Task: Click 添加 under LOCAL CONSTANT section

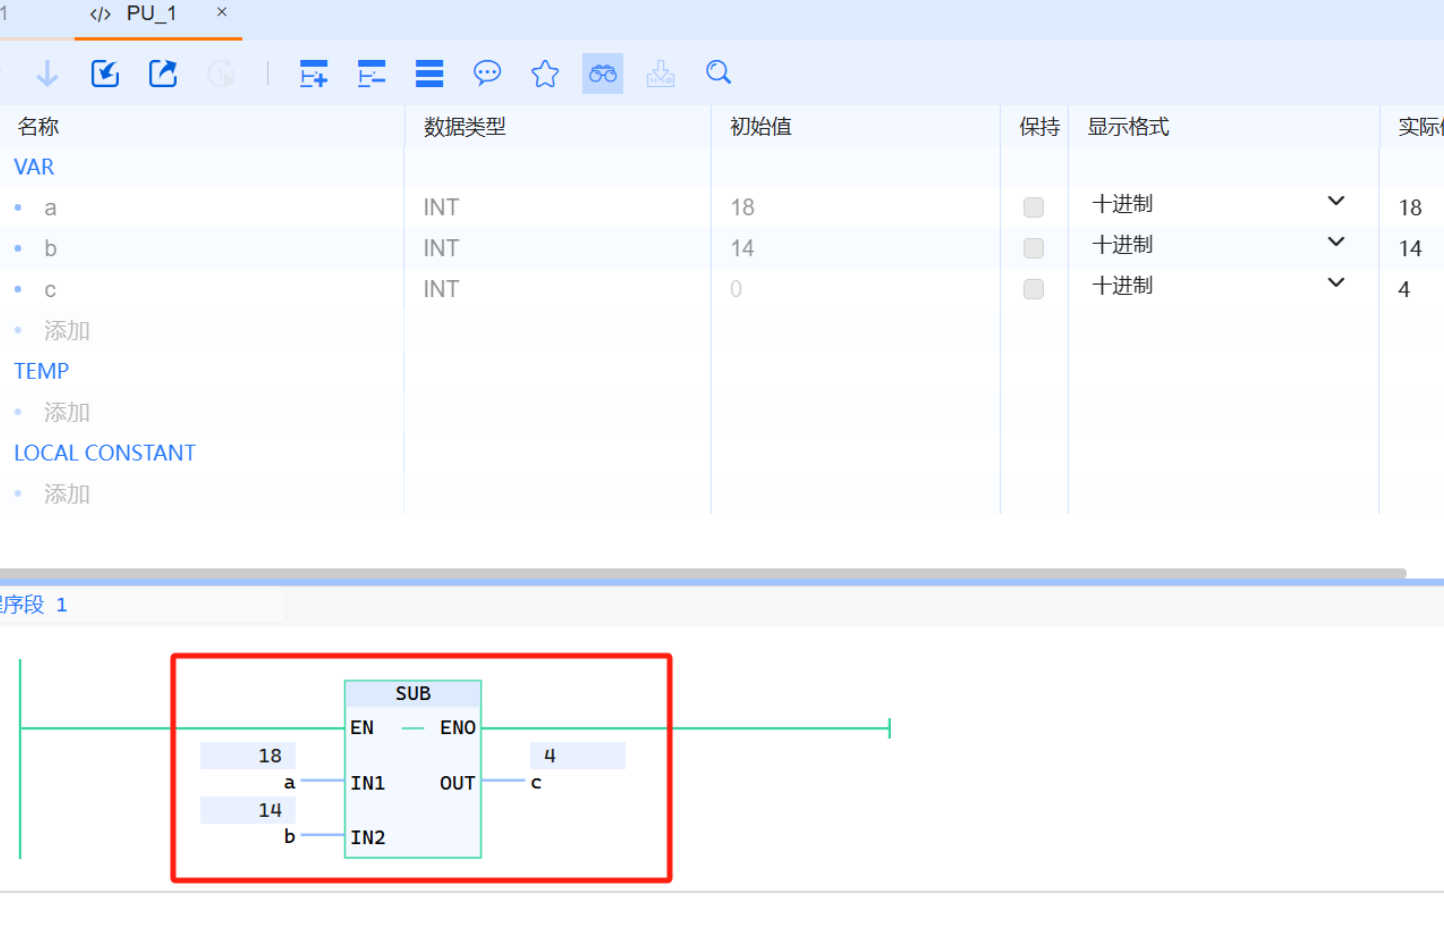Action: (67, 494)
